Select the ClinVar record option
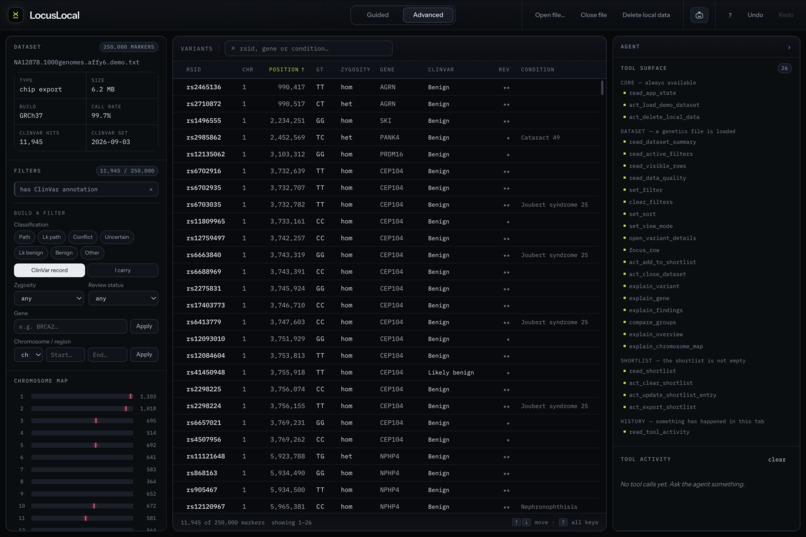This screenshot has width=806, height=537. pyautogui.click(x=49, y=270)
